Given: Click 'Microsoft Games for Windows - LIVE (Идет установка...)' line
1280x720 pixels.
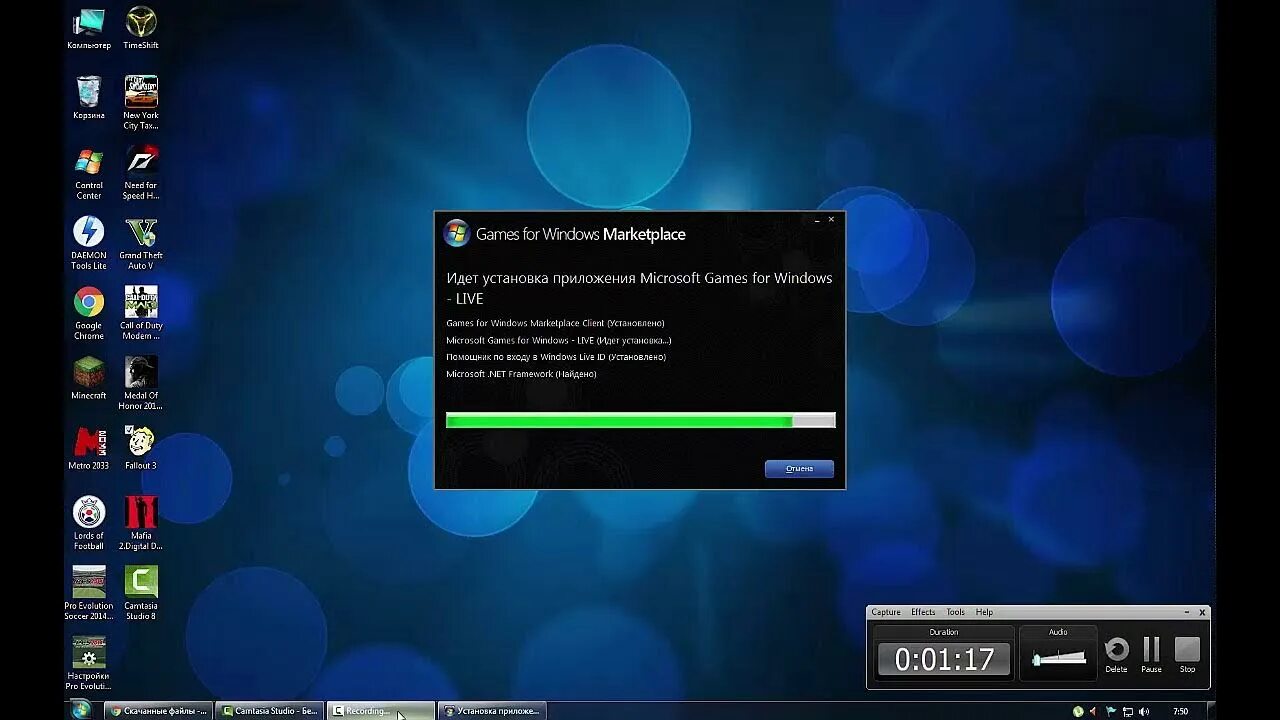Looking at the screenshot, I should (559, 340).
